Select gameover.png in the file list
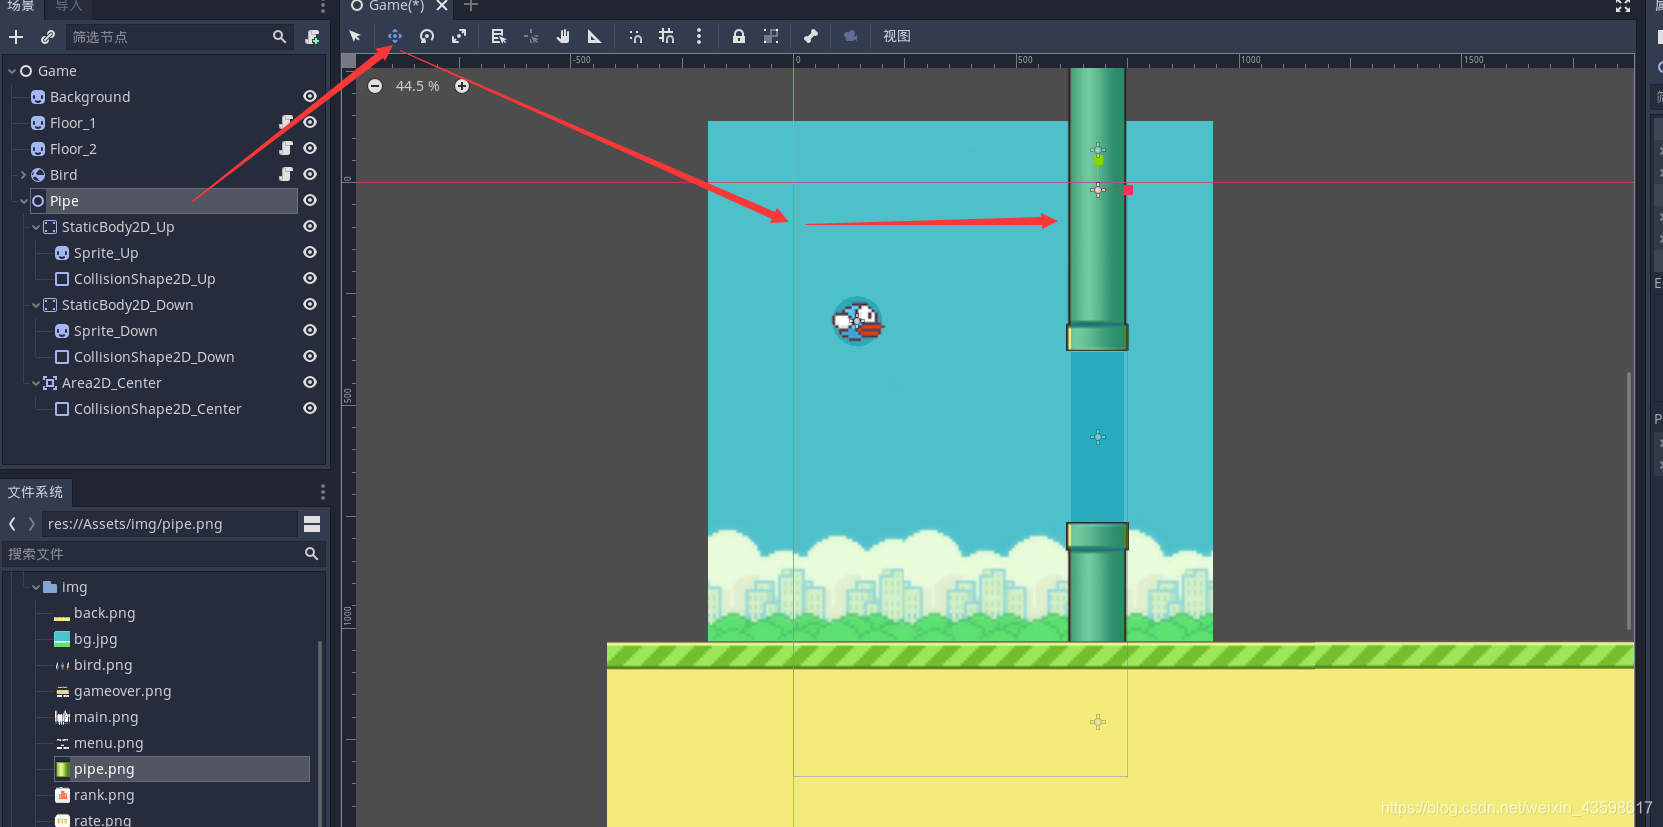 pyautogui.click(x=122, y=691)
